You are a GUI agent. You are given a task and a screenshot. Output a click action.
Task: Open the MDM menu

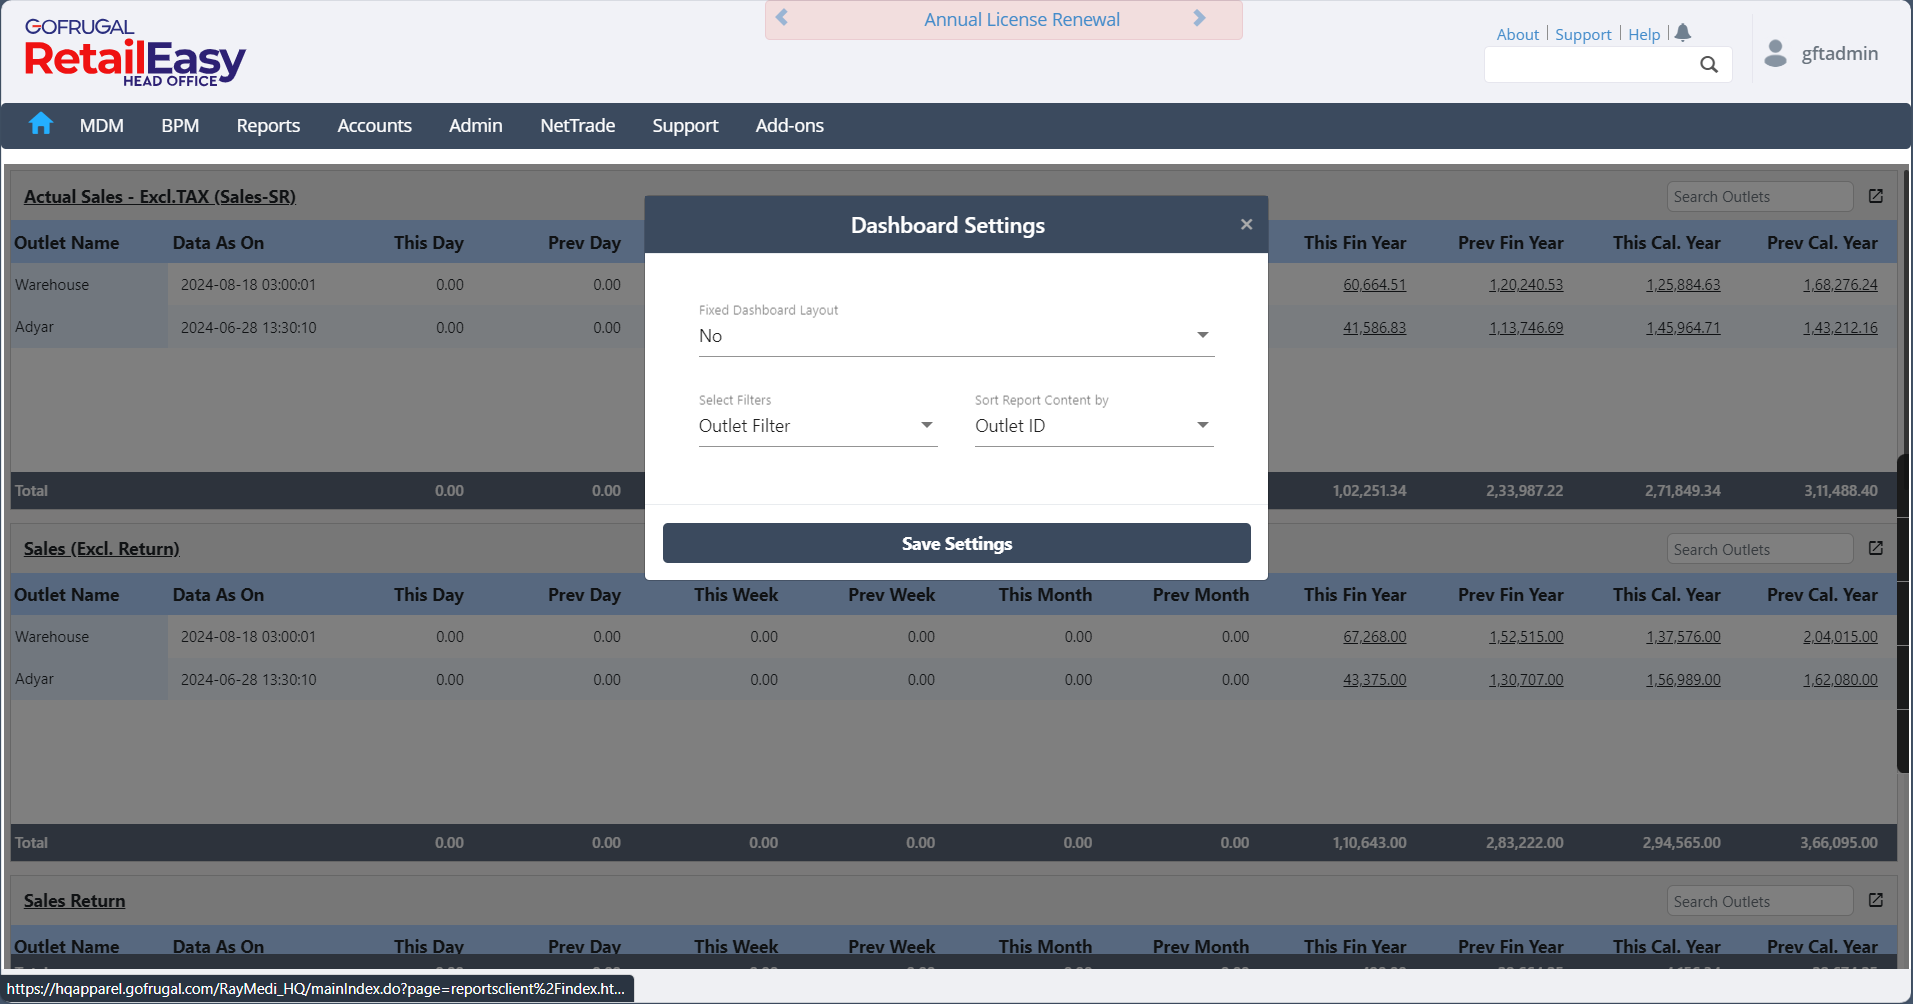(x=102, y=126)
